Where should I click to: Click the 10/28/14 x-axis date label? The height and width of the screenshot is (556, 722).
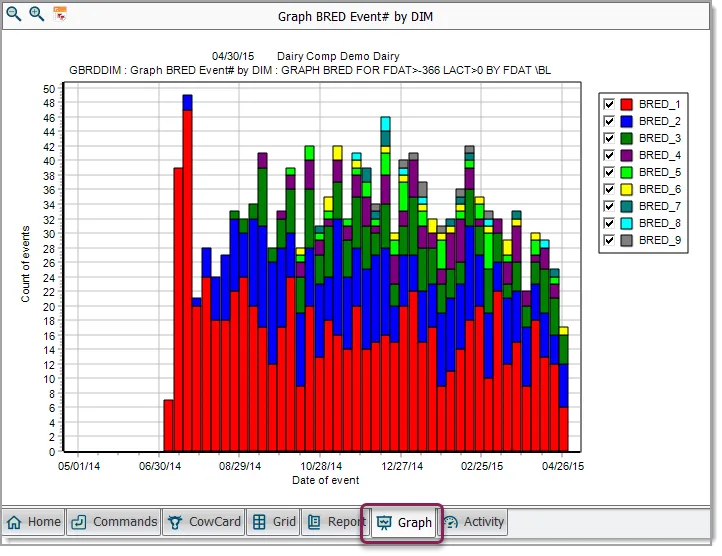321,466
